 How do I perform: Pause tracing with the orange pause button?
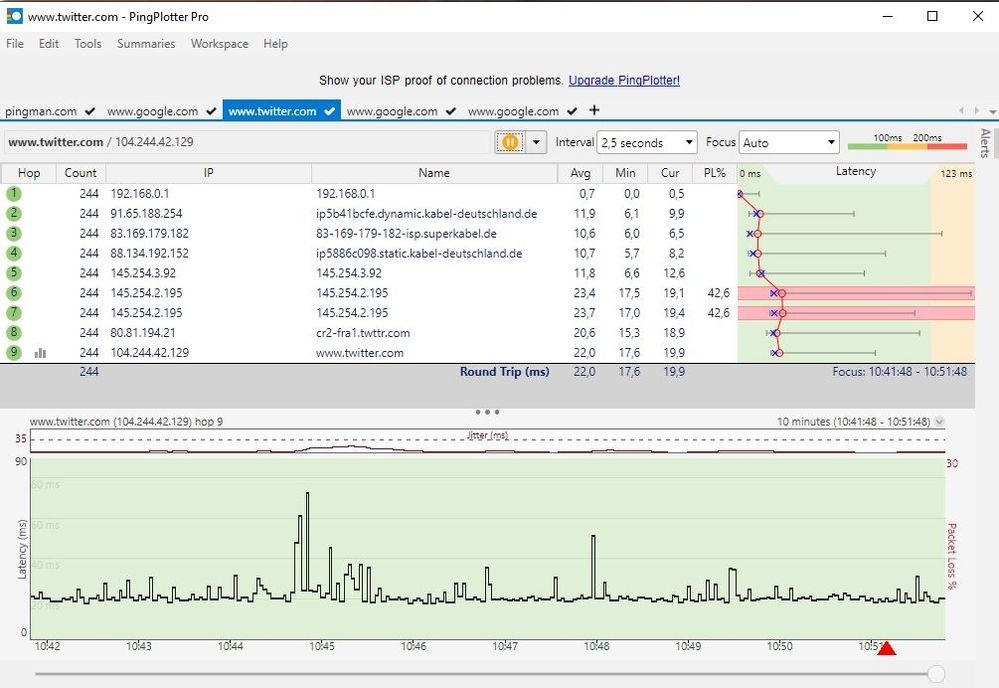tap(510, 142)
